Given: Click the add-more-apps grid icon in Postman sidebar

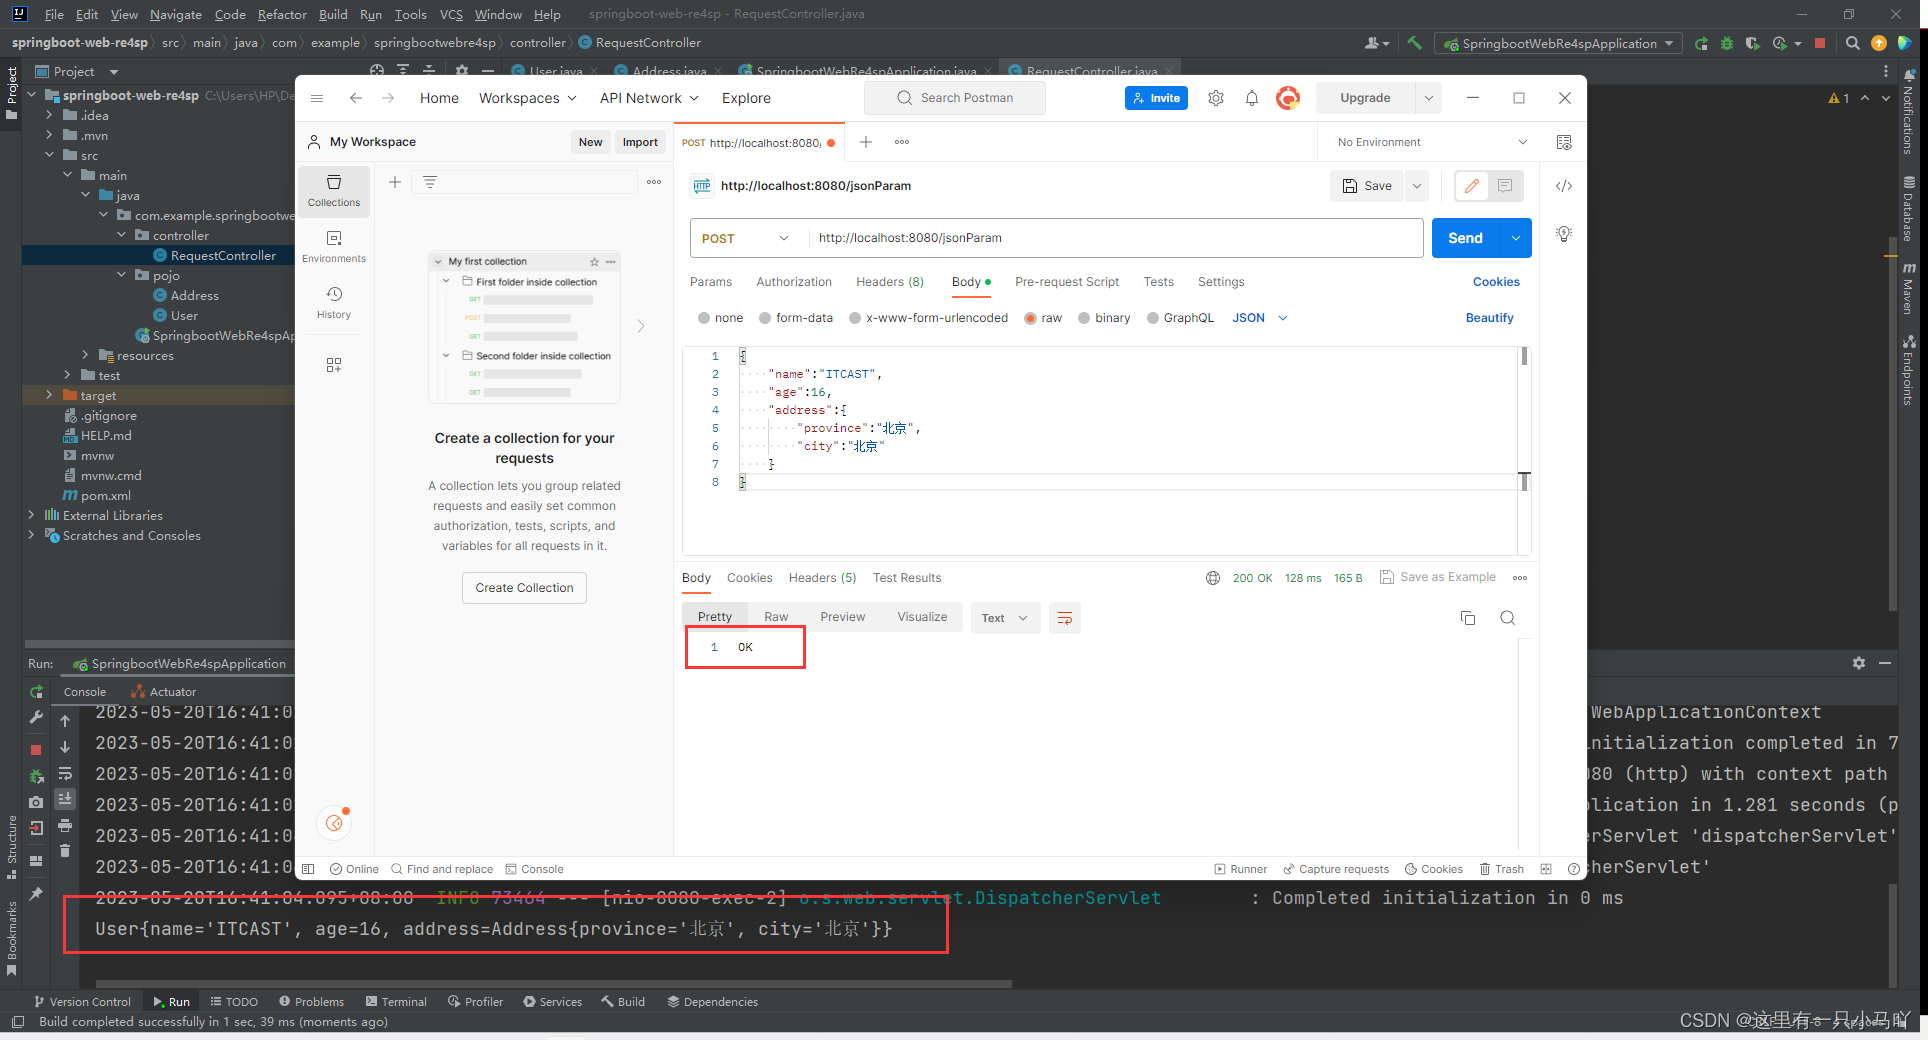Looking at the screenshot, I should click(x=334, y=365).
